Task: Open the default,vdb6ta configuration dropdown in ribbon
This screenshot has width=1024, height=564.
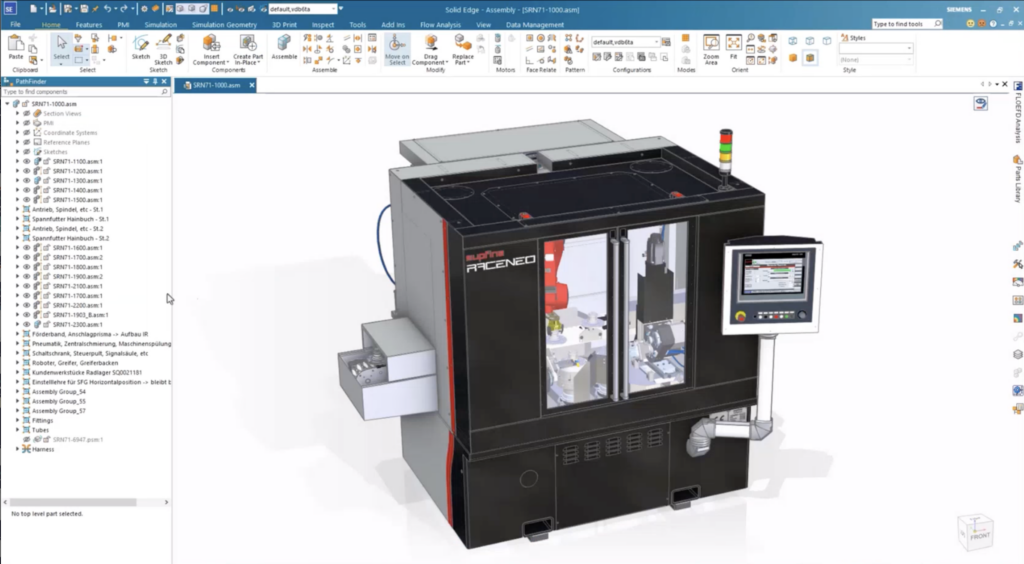Action: (x=658, y=42)
